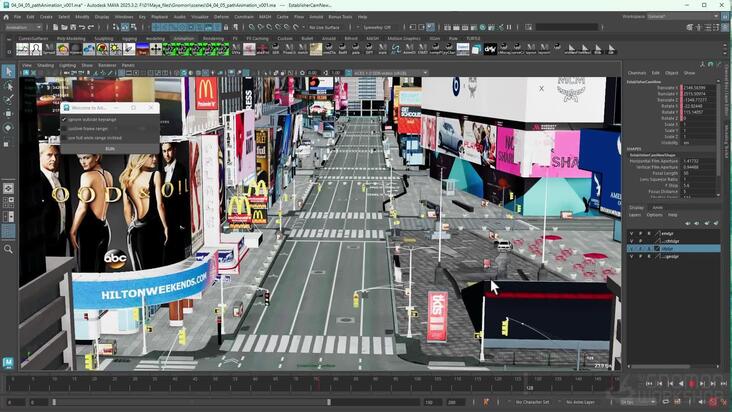Click the black cross move shelf icon
This screenshot has width=732, height=412.
coord(156,49)
